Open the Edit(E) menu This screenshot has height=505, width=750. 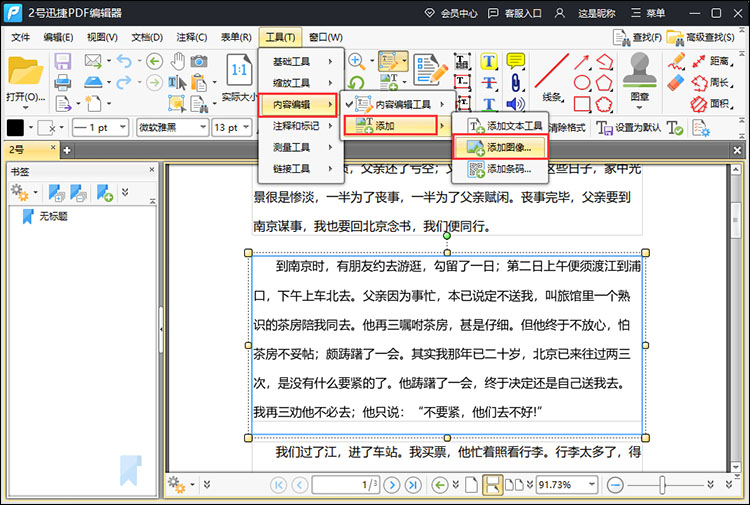click(x=58, y=37)
